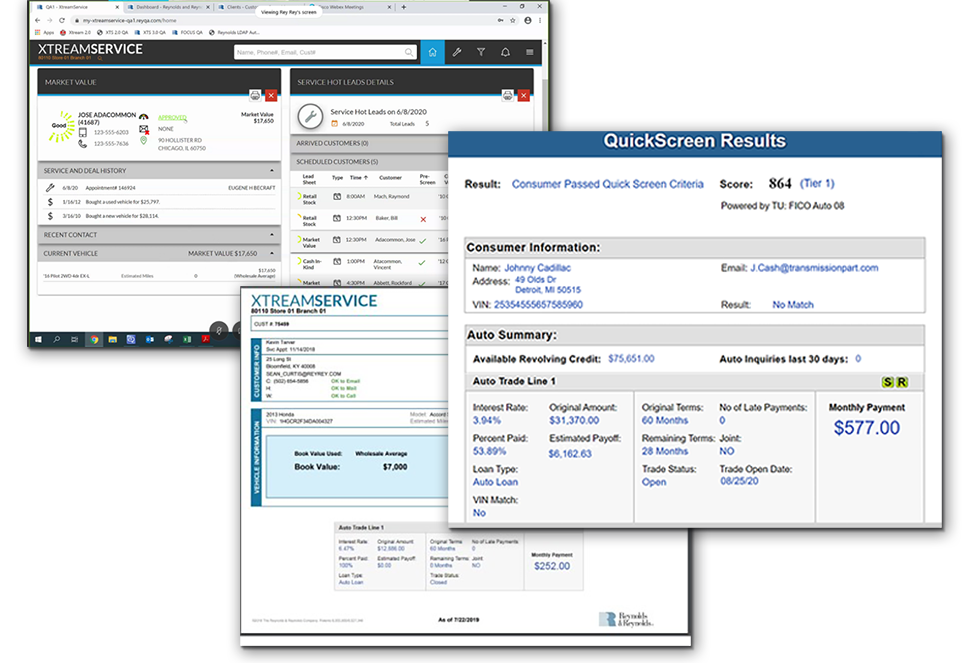Bookmark this page with the star icon
Image resolution: width=974 pixels, height=663 pixels.
coord(512,21)
